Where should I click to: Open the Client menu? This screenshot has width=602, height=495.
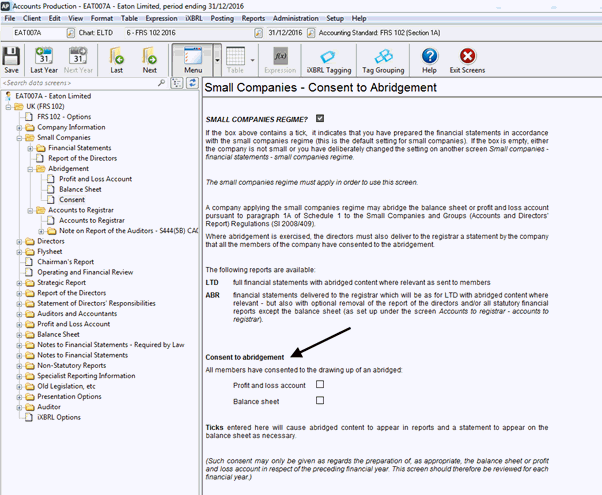pos(32,18)
